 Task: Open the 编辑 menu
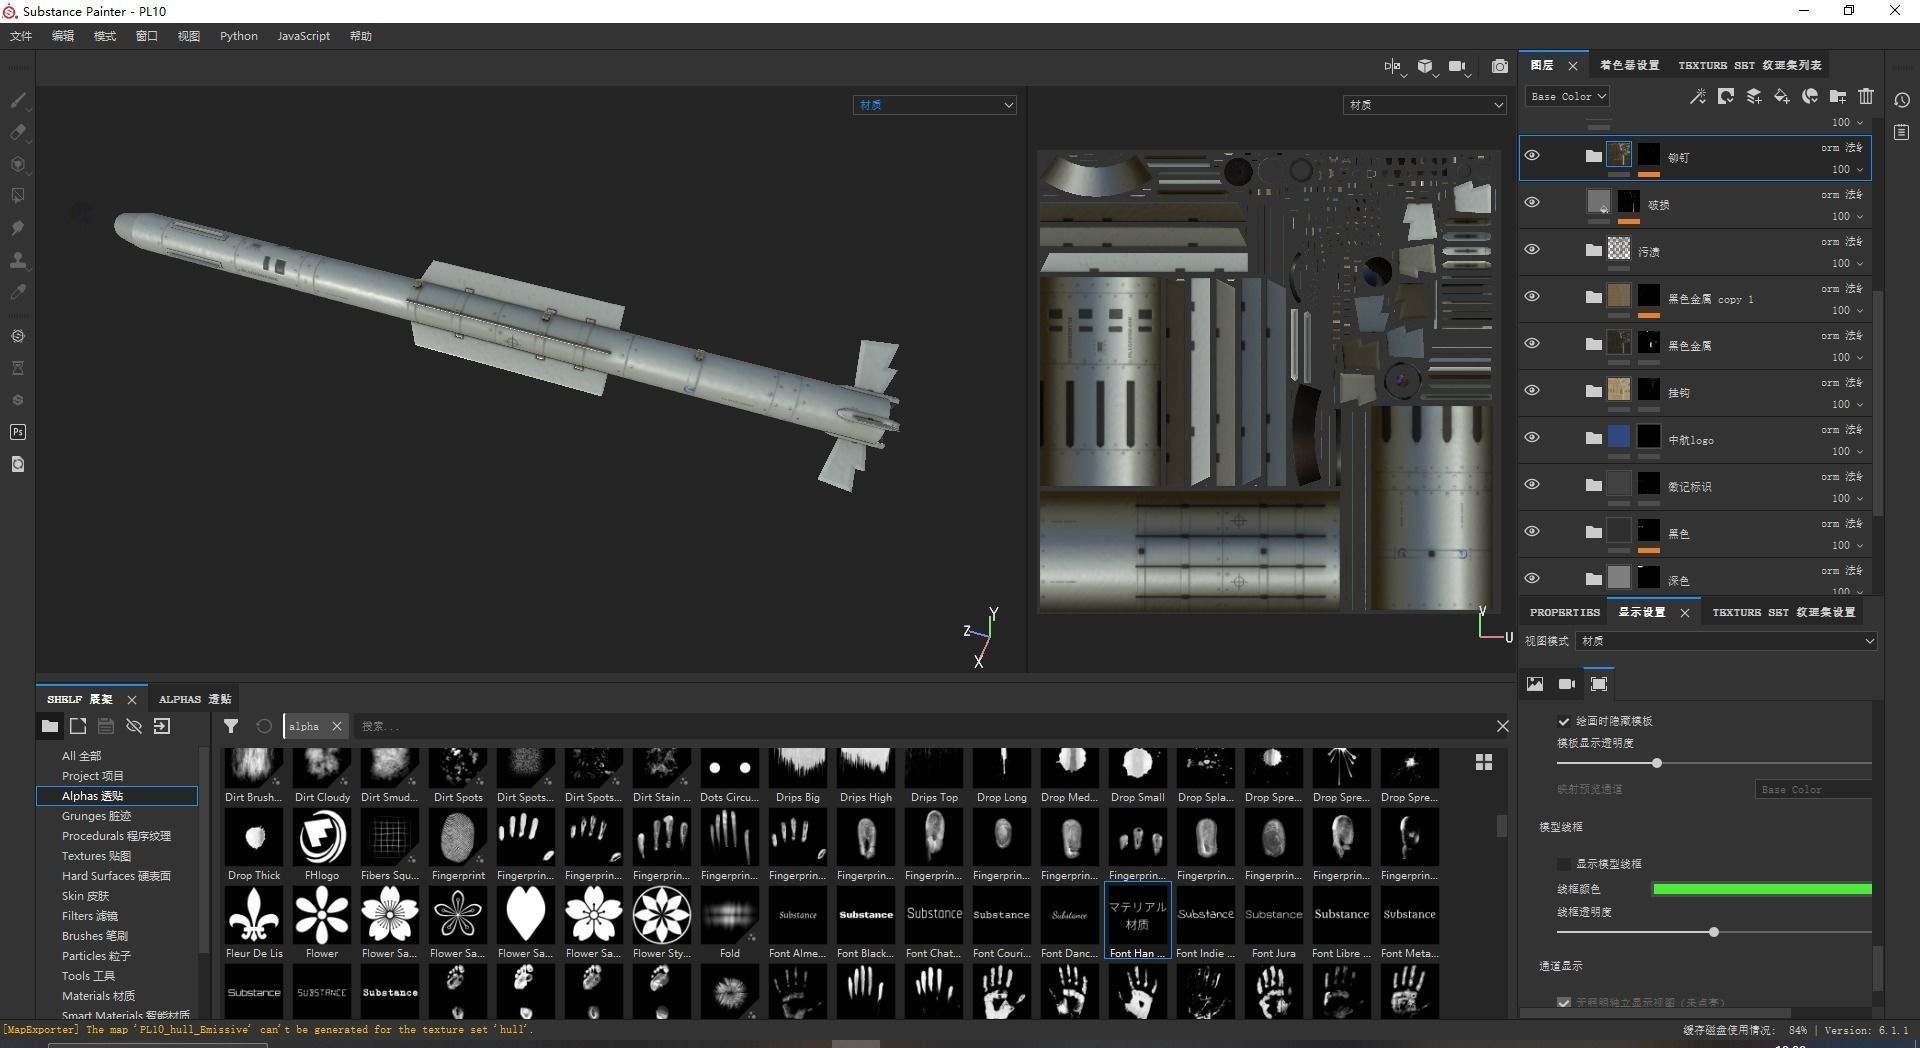pos(63,36)
